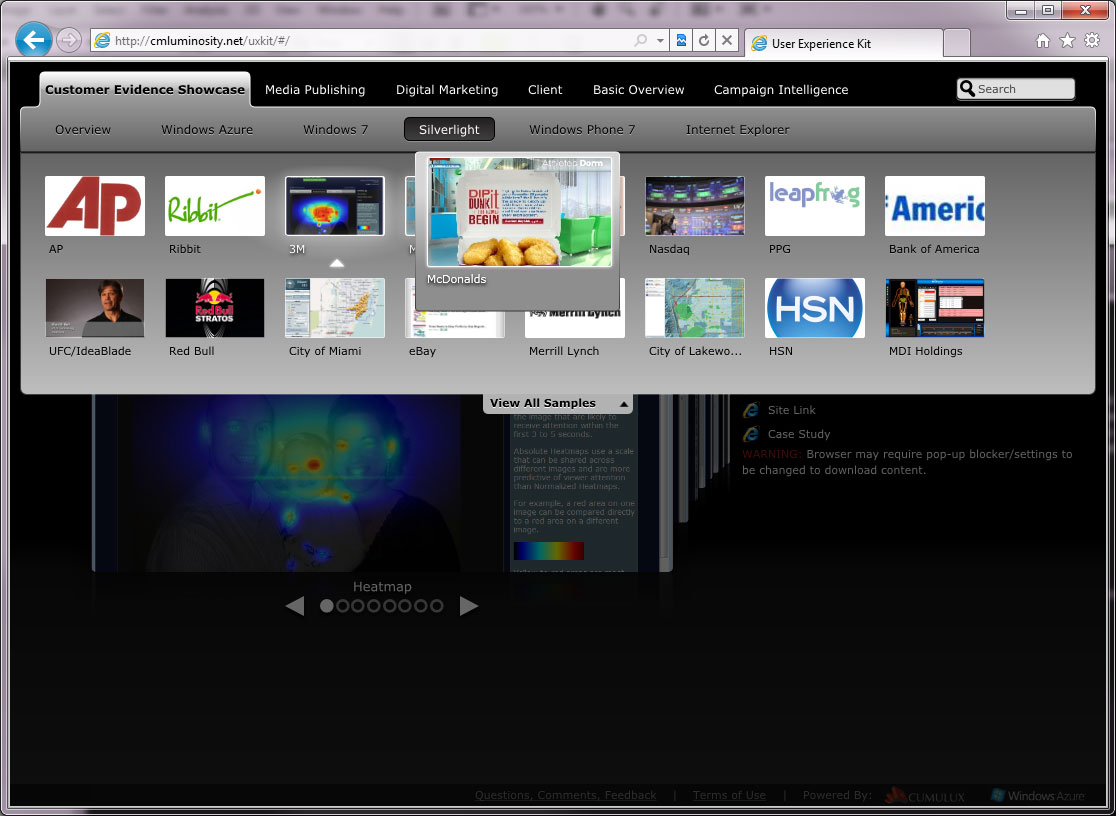This screenshot has width=1116, height=816.
Task: Open the Case Study link
Action: coord(799,434)
